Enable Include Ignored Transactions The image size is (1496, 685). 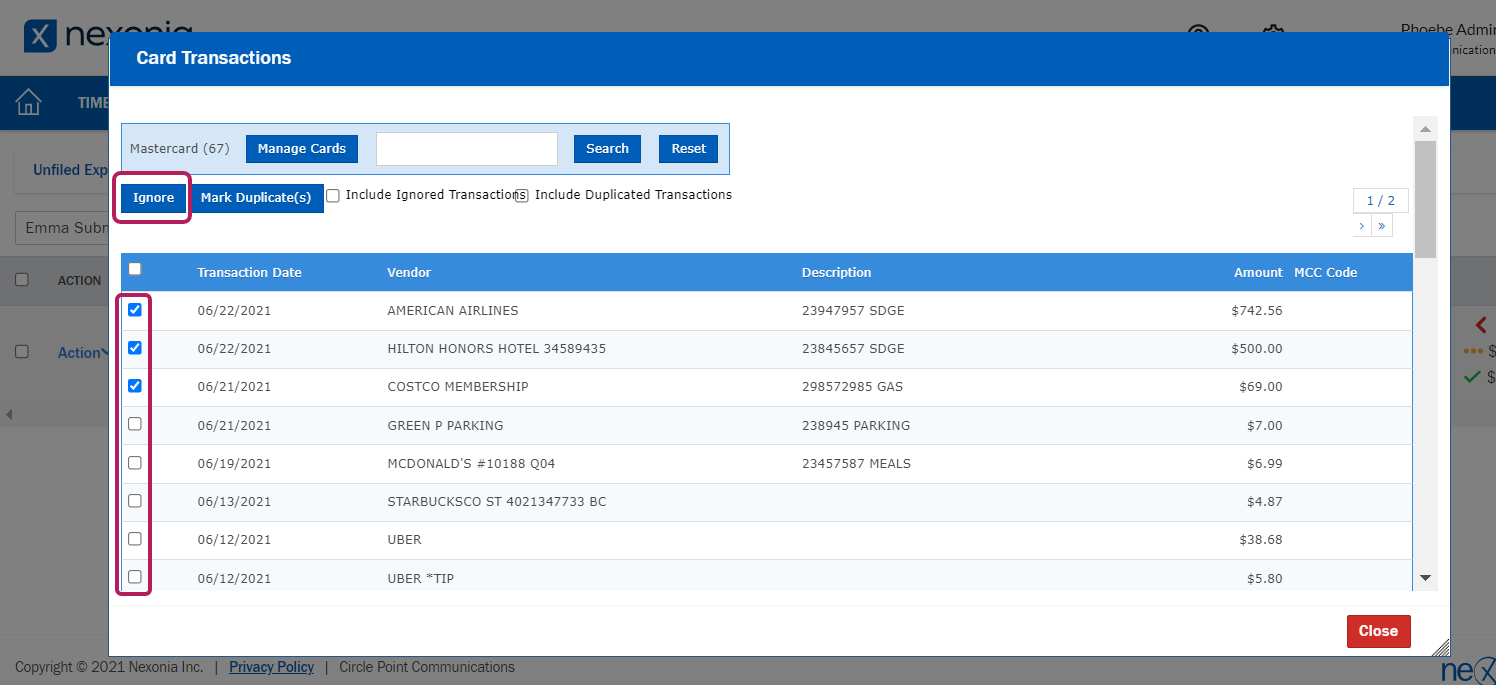(x=333, y=195)
